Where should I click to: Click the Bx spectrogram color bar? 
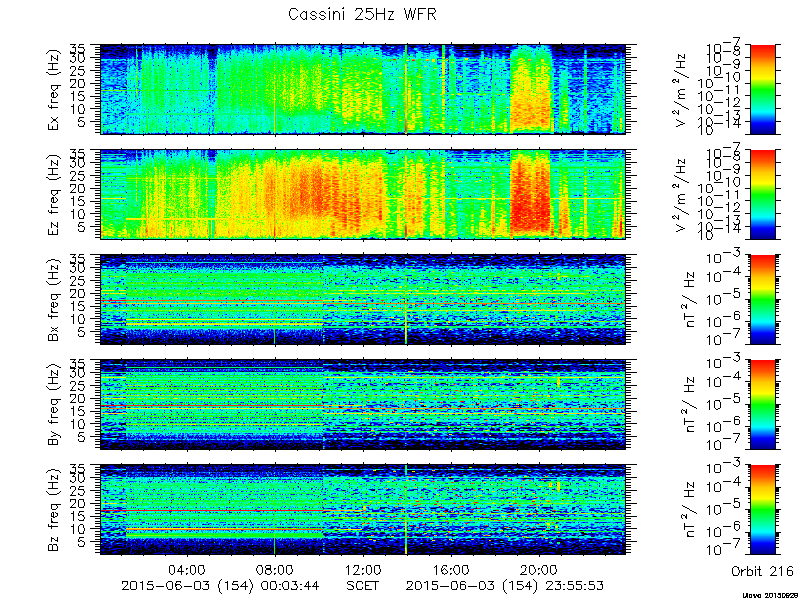tap(762, 299)
